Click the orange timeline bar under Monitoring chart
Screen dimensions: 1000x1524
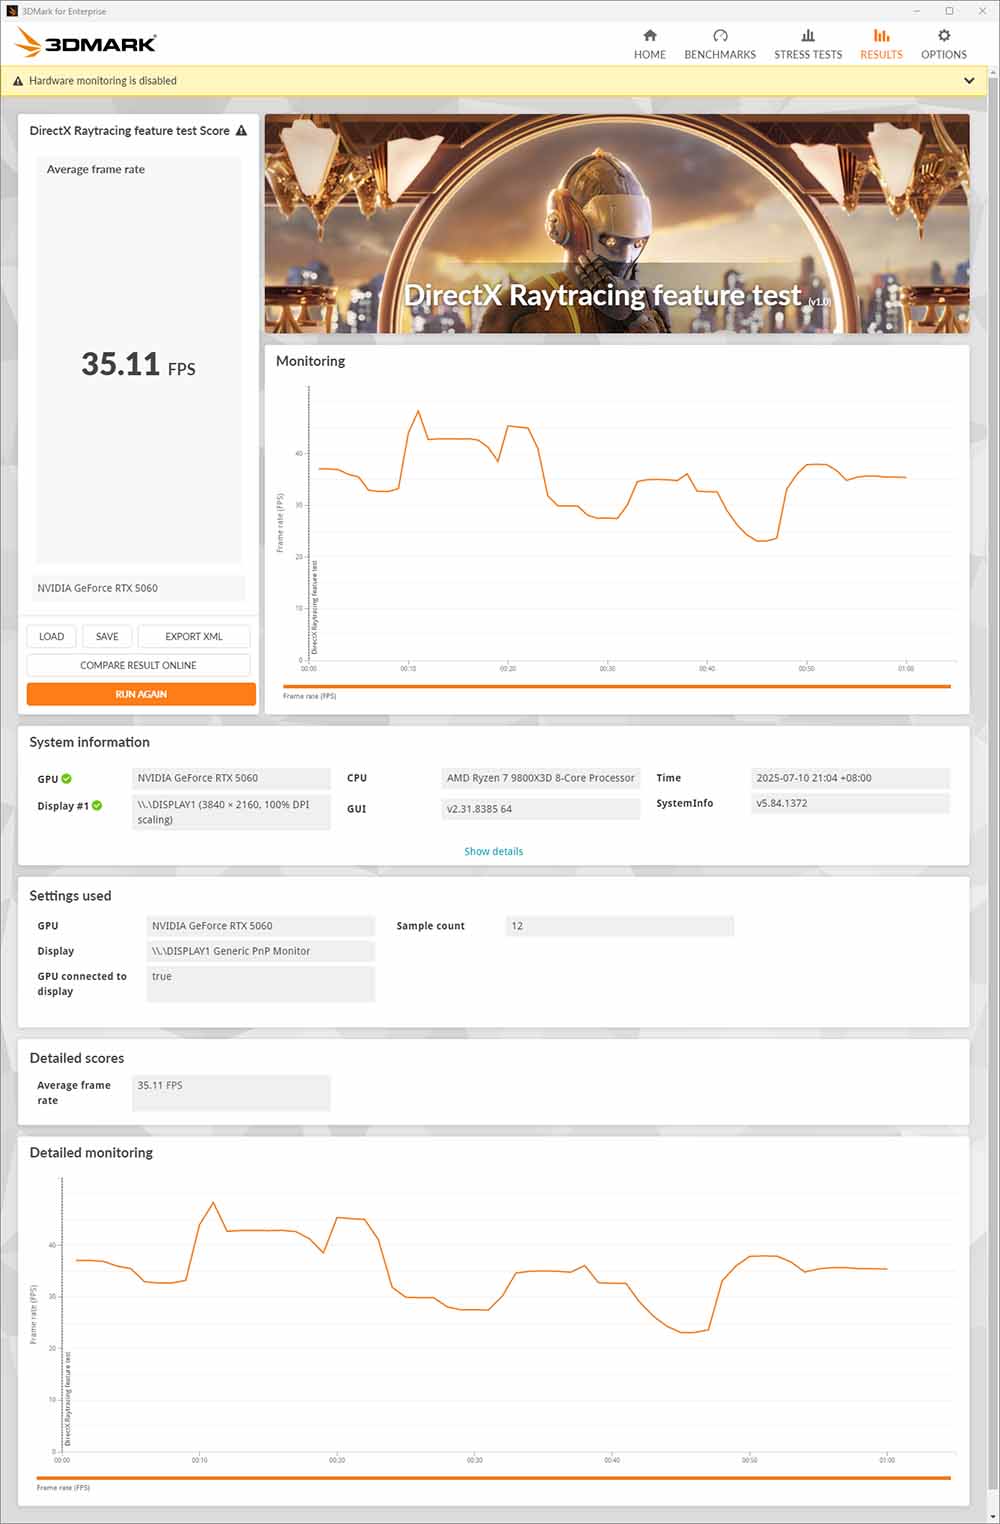click(616, 687)
